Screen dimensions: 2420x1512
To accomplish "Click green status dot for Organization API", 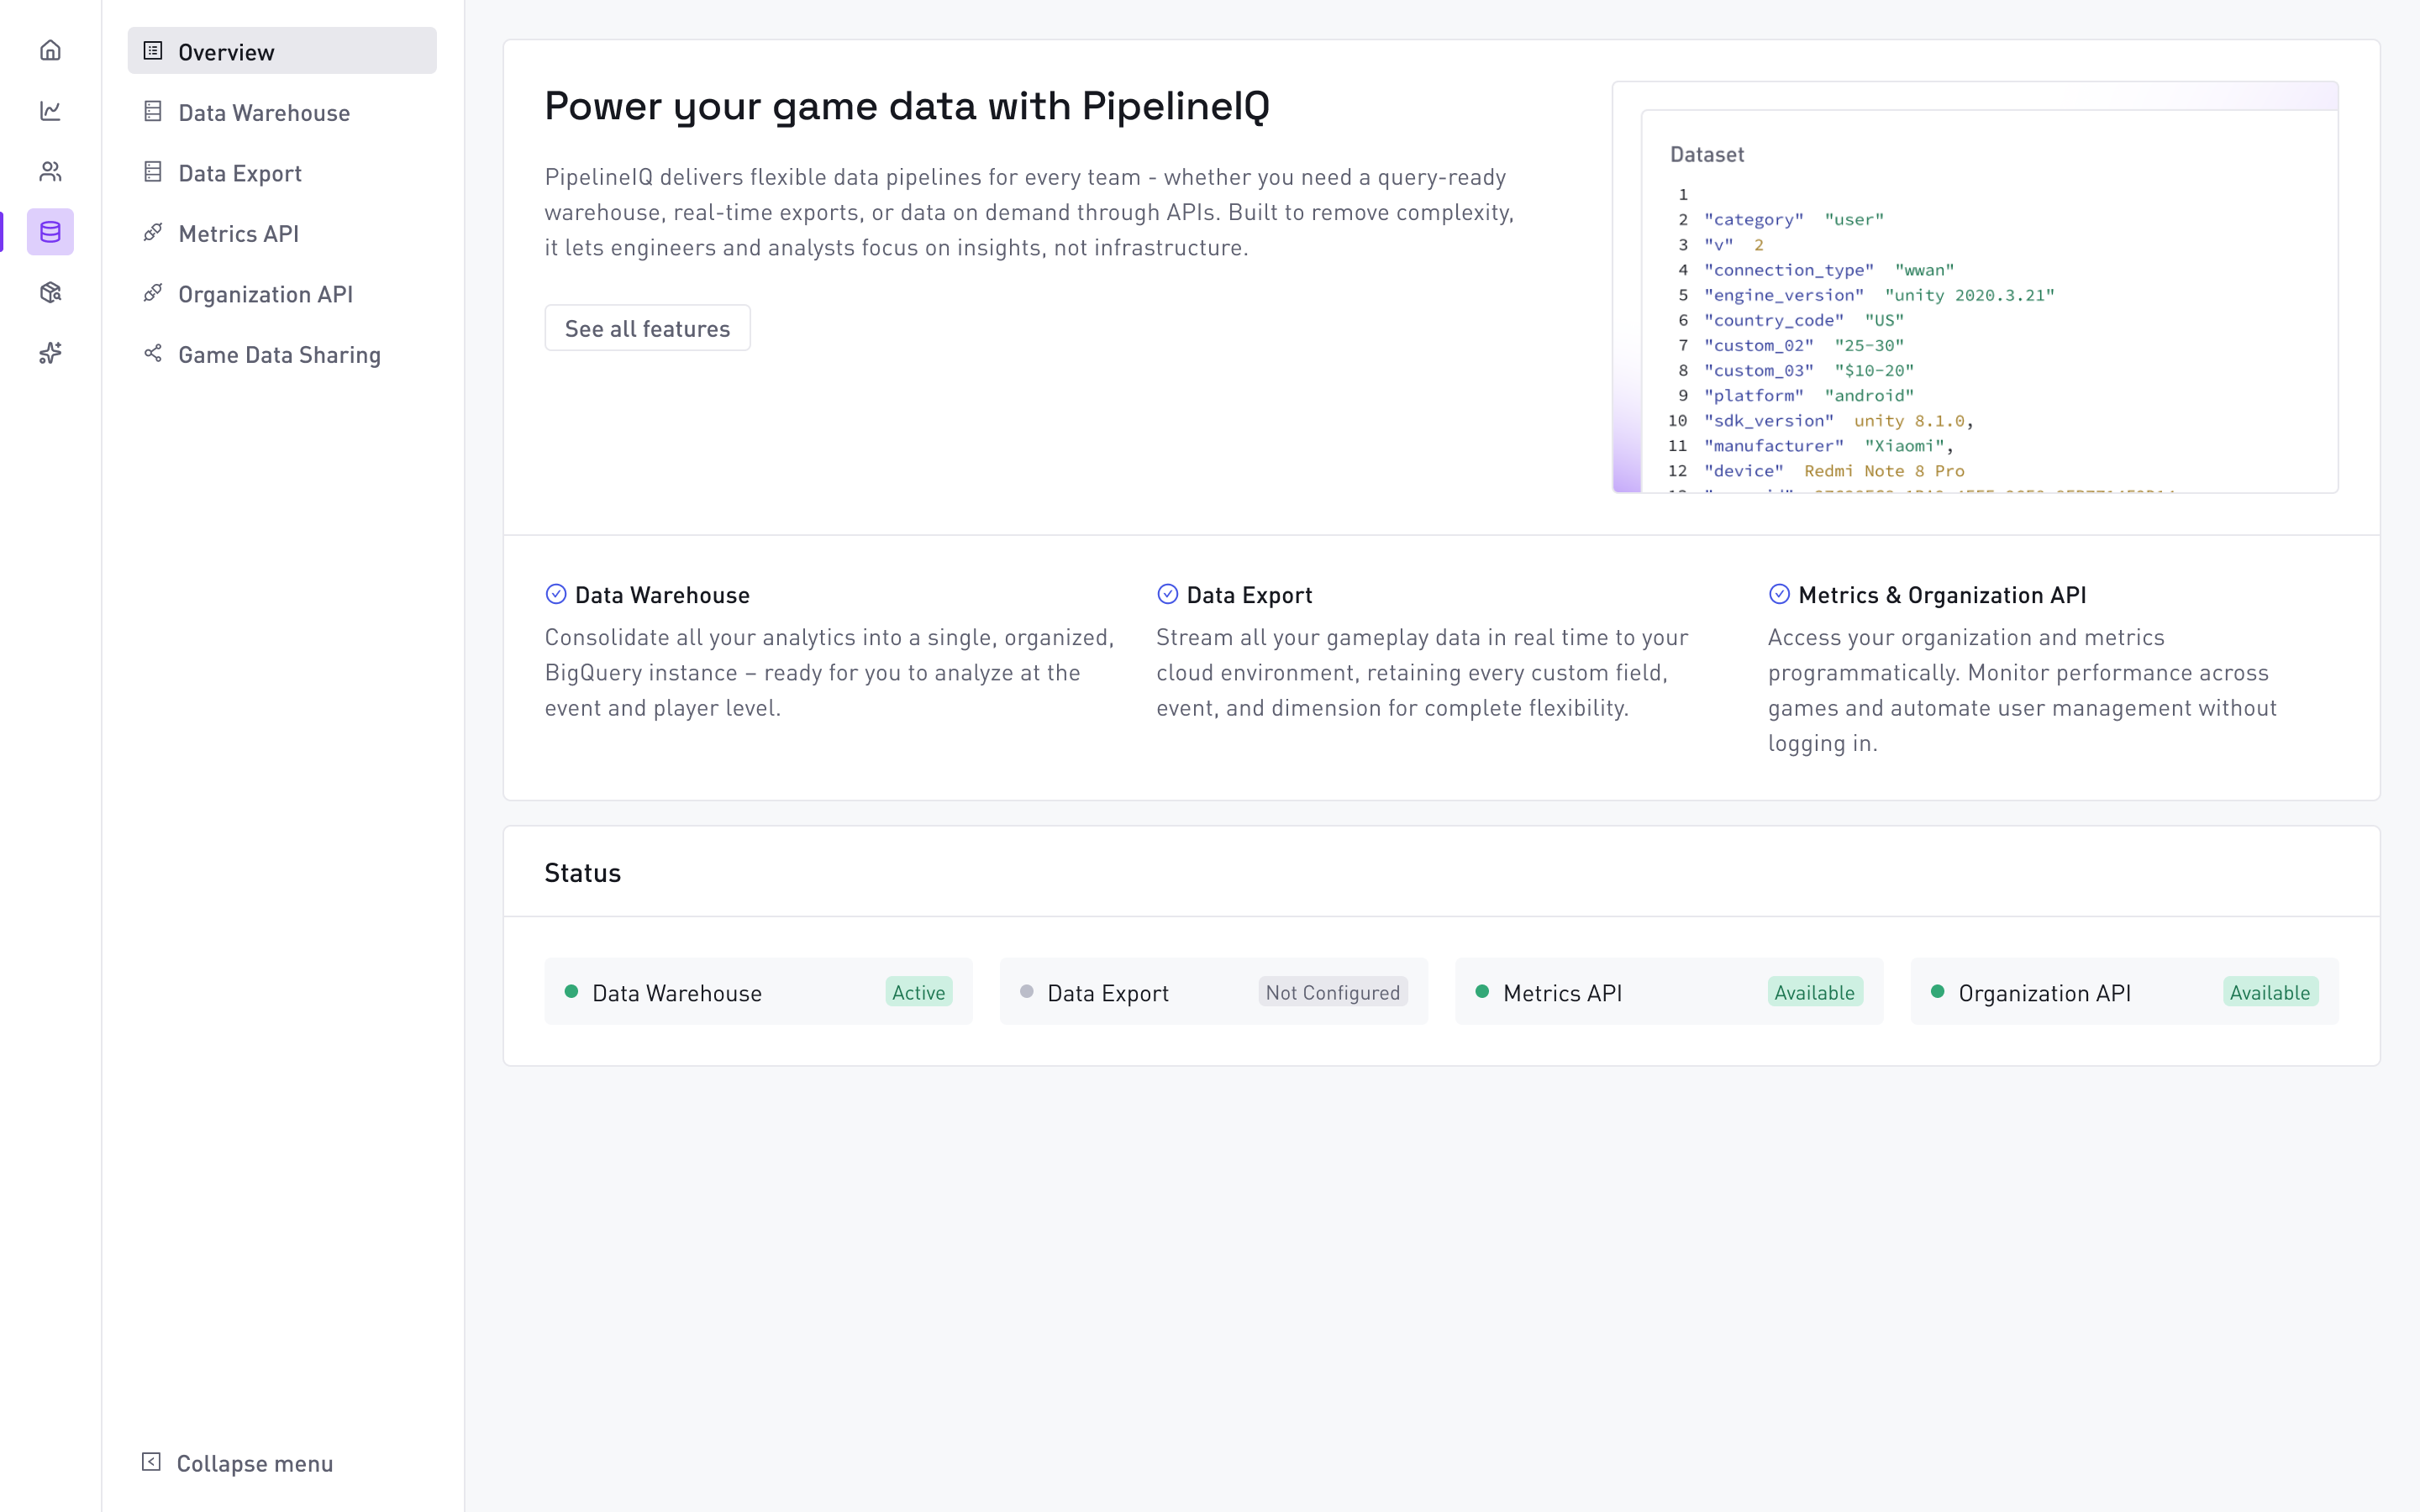I will (1937, 991).
